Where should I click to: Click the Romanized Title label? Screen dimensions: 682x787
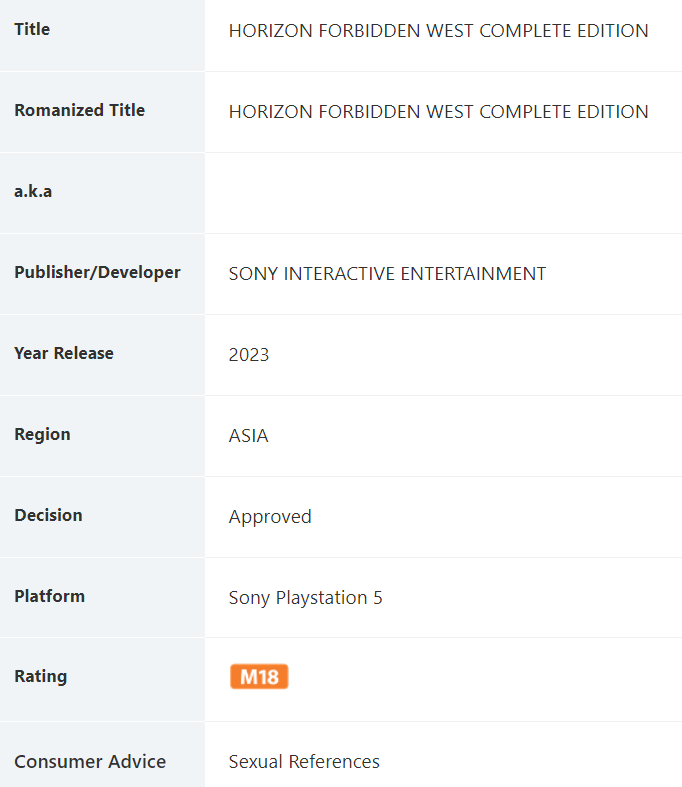(x=79, y=110)
